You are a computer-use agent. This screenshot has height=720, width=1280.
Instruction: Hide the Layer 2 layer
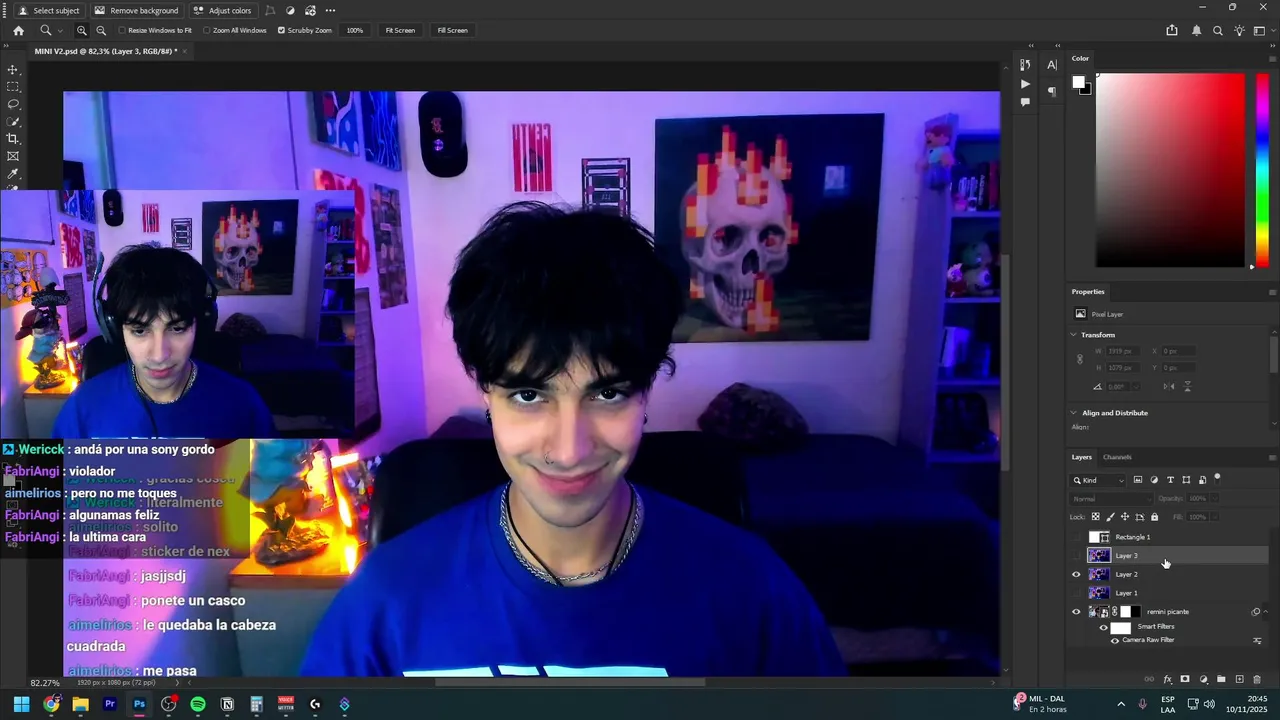click(1076, 574)
